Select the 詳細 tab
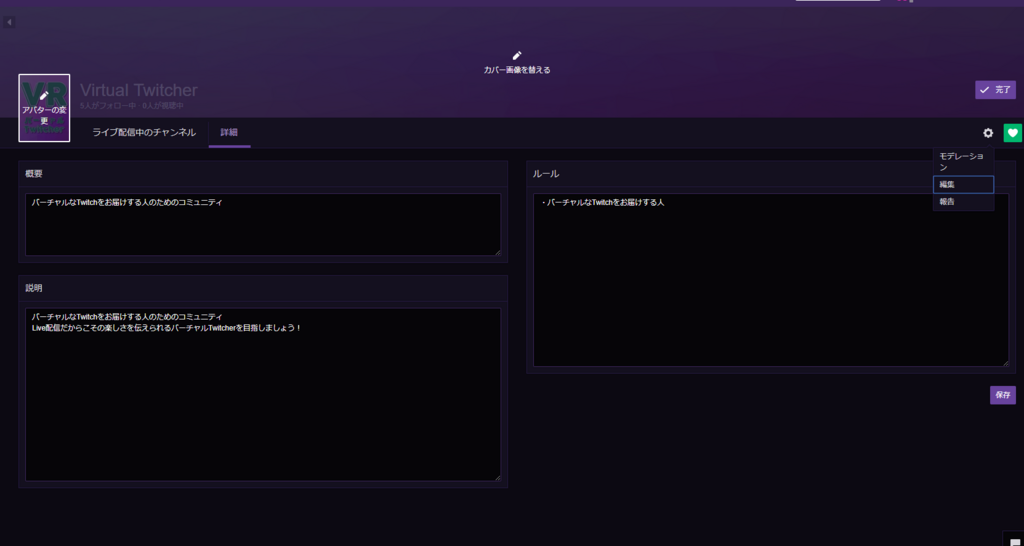 tap(229, 133)
